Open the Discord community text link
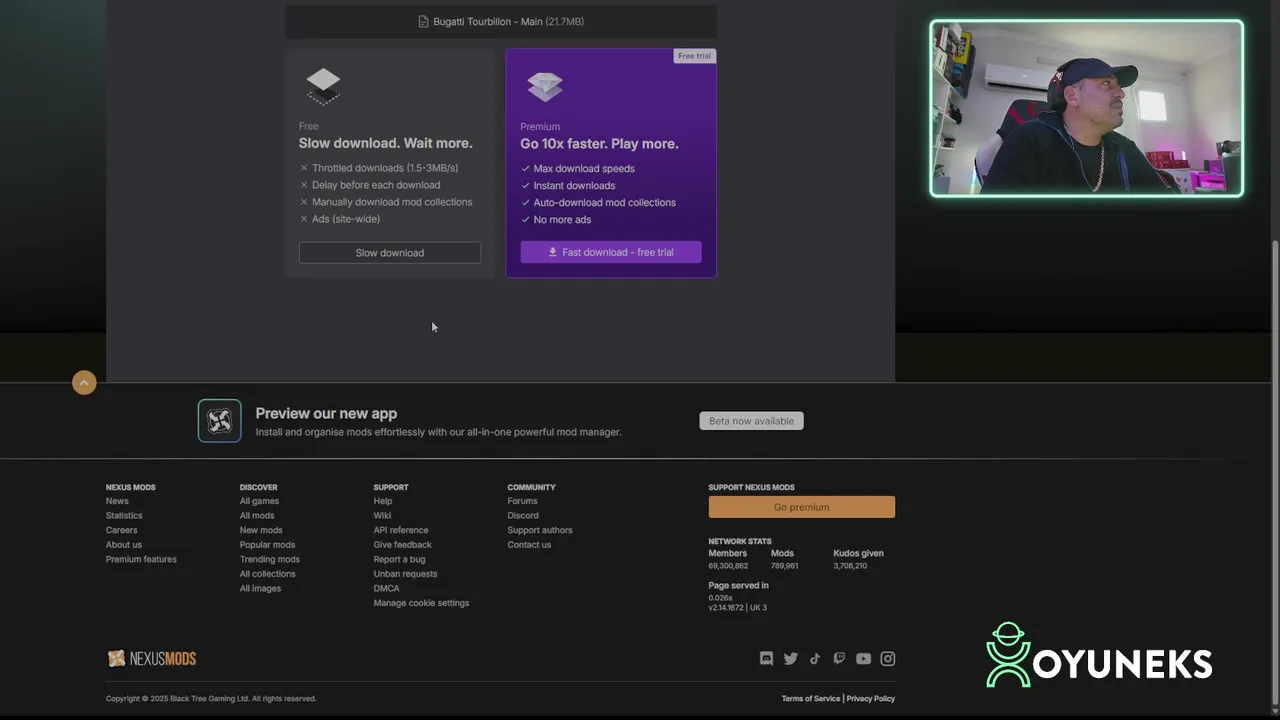The height and width of the screenshot is (720, 1280). (x=523, y=516)
